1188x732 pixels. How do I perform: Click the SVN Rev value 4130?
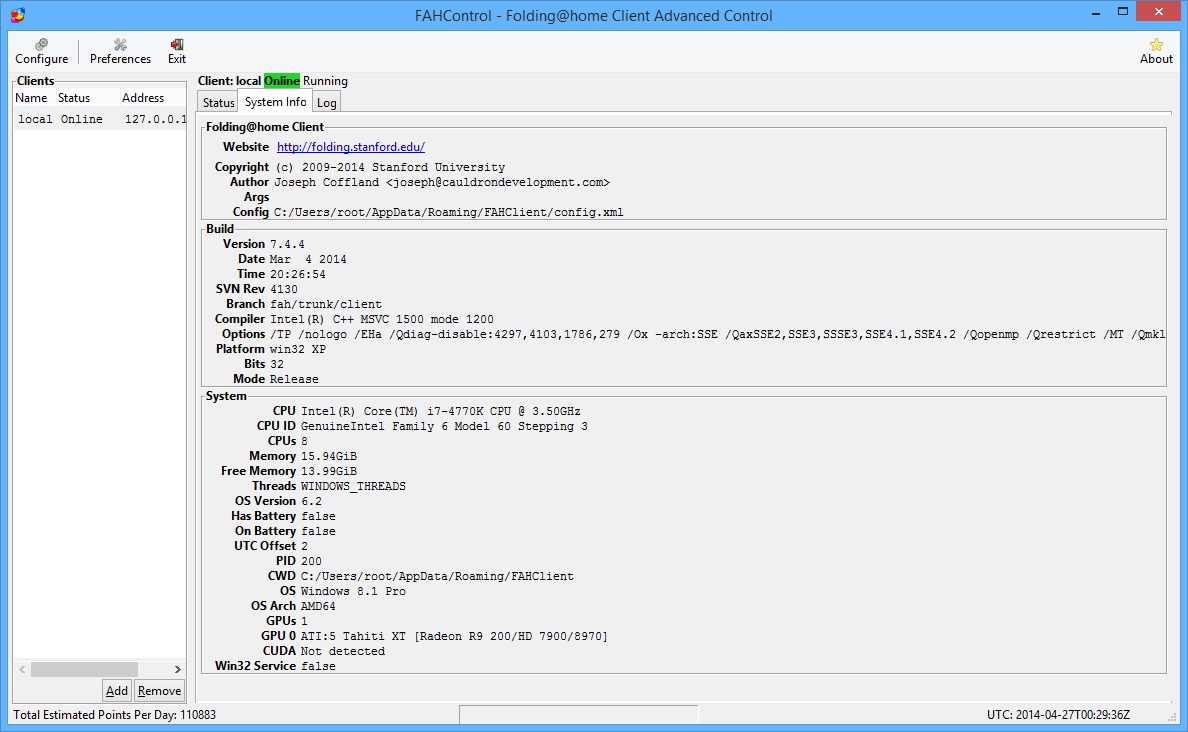click(x=283, y=289)
